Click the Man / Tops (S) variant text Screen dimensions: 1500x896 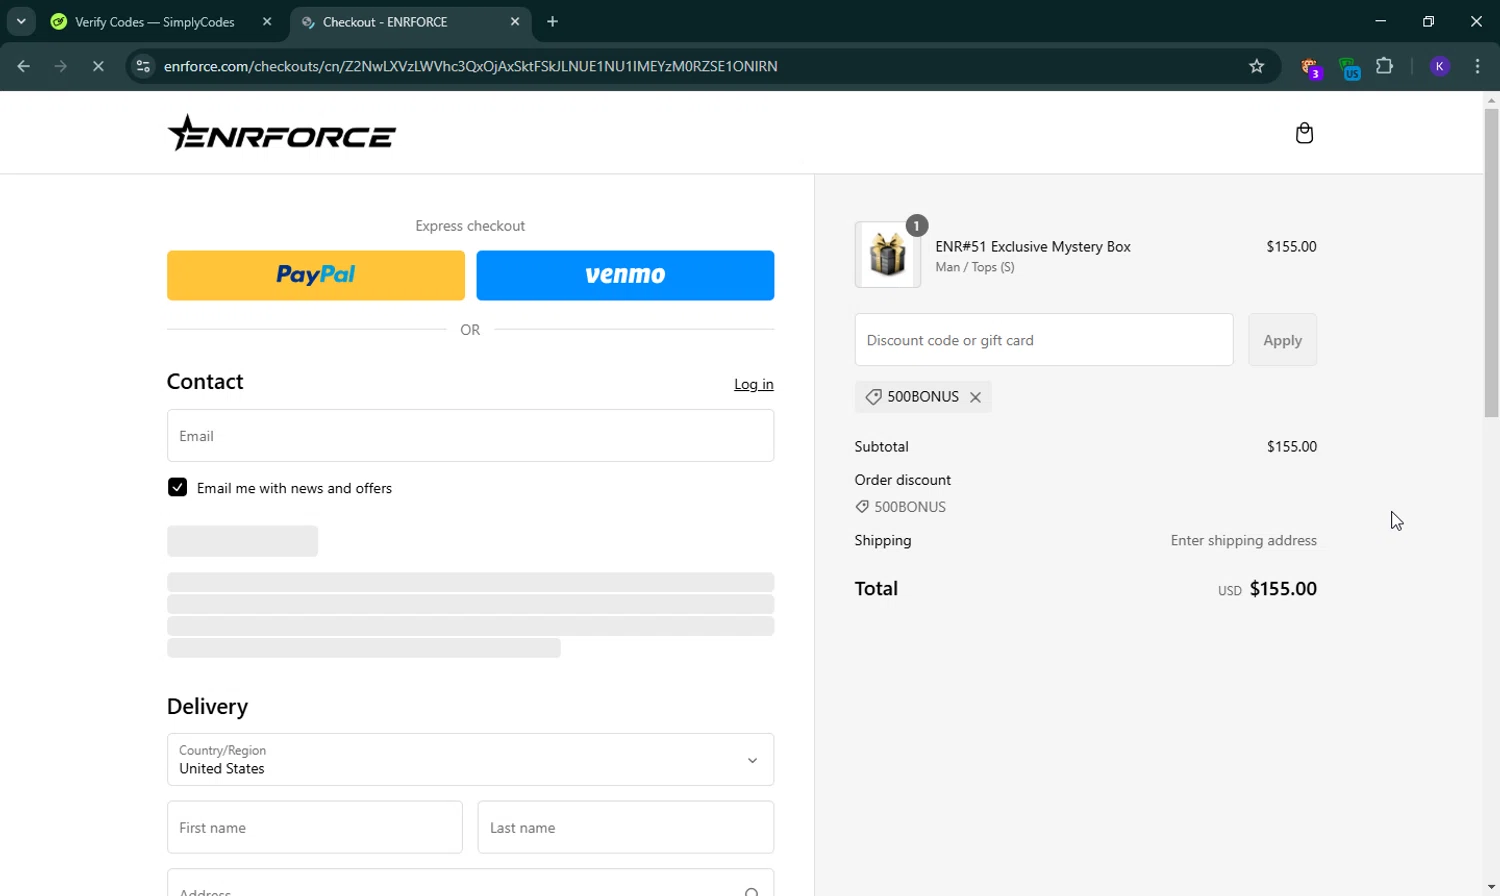pyautogui.click(x=975, y=267)
